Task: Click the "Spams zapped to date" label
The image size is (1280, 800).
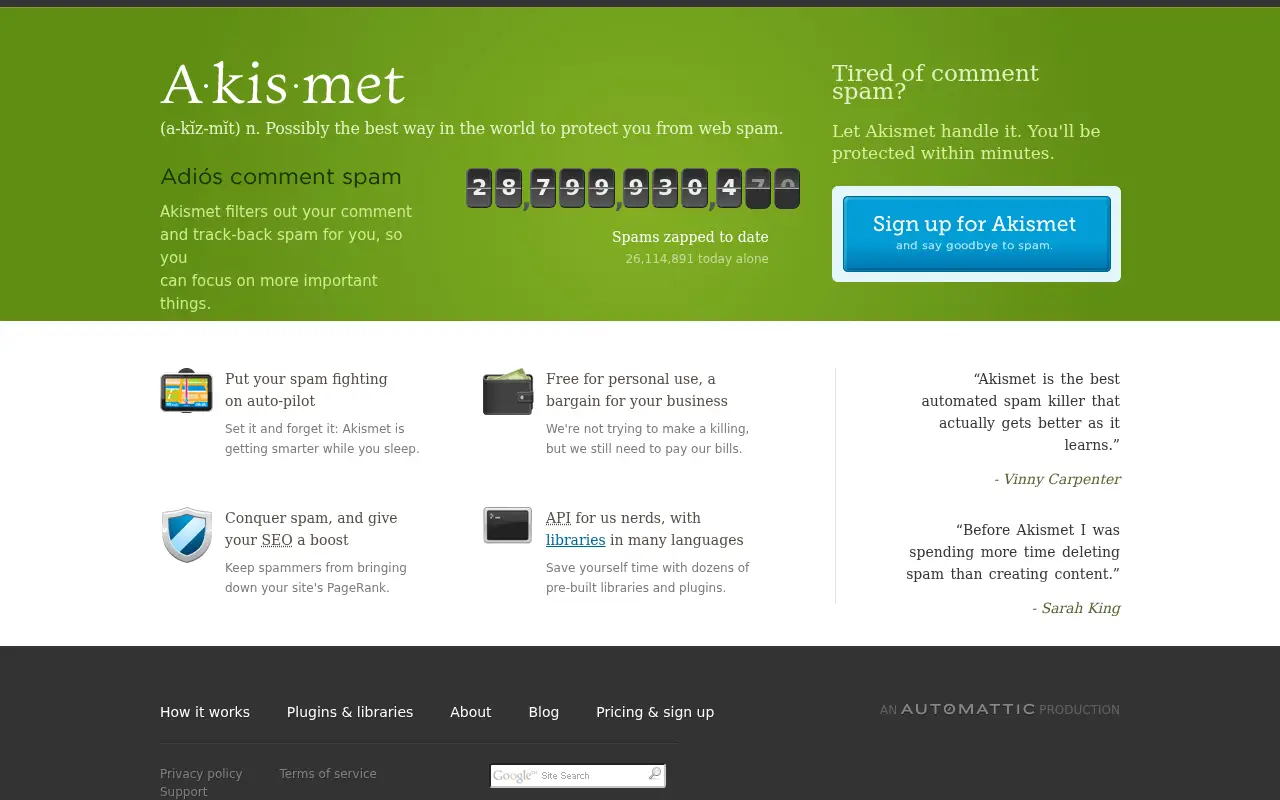Action: click(x=690, y=237)
